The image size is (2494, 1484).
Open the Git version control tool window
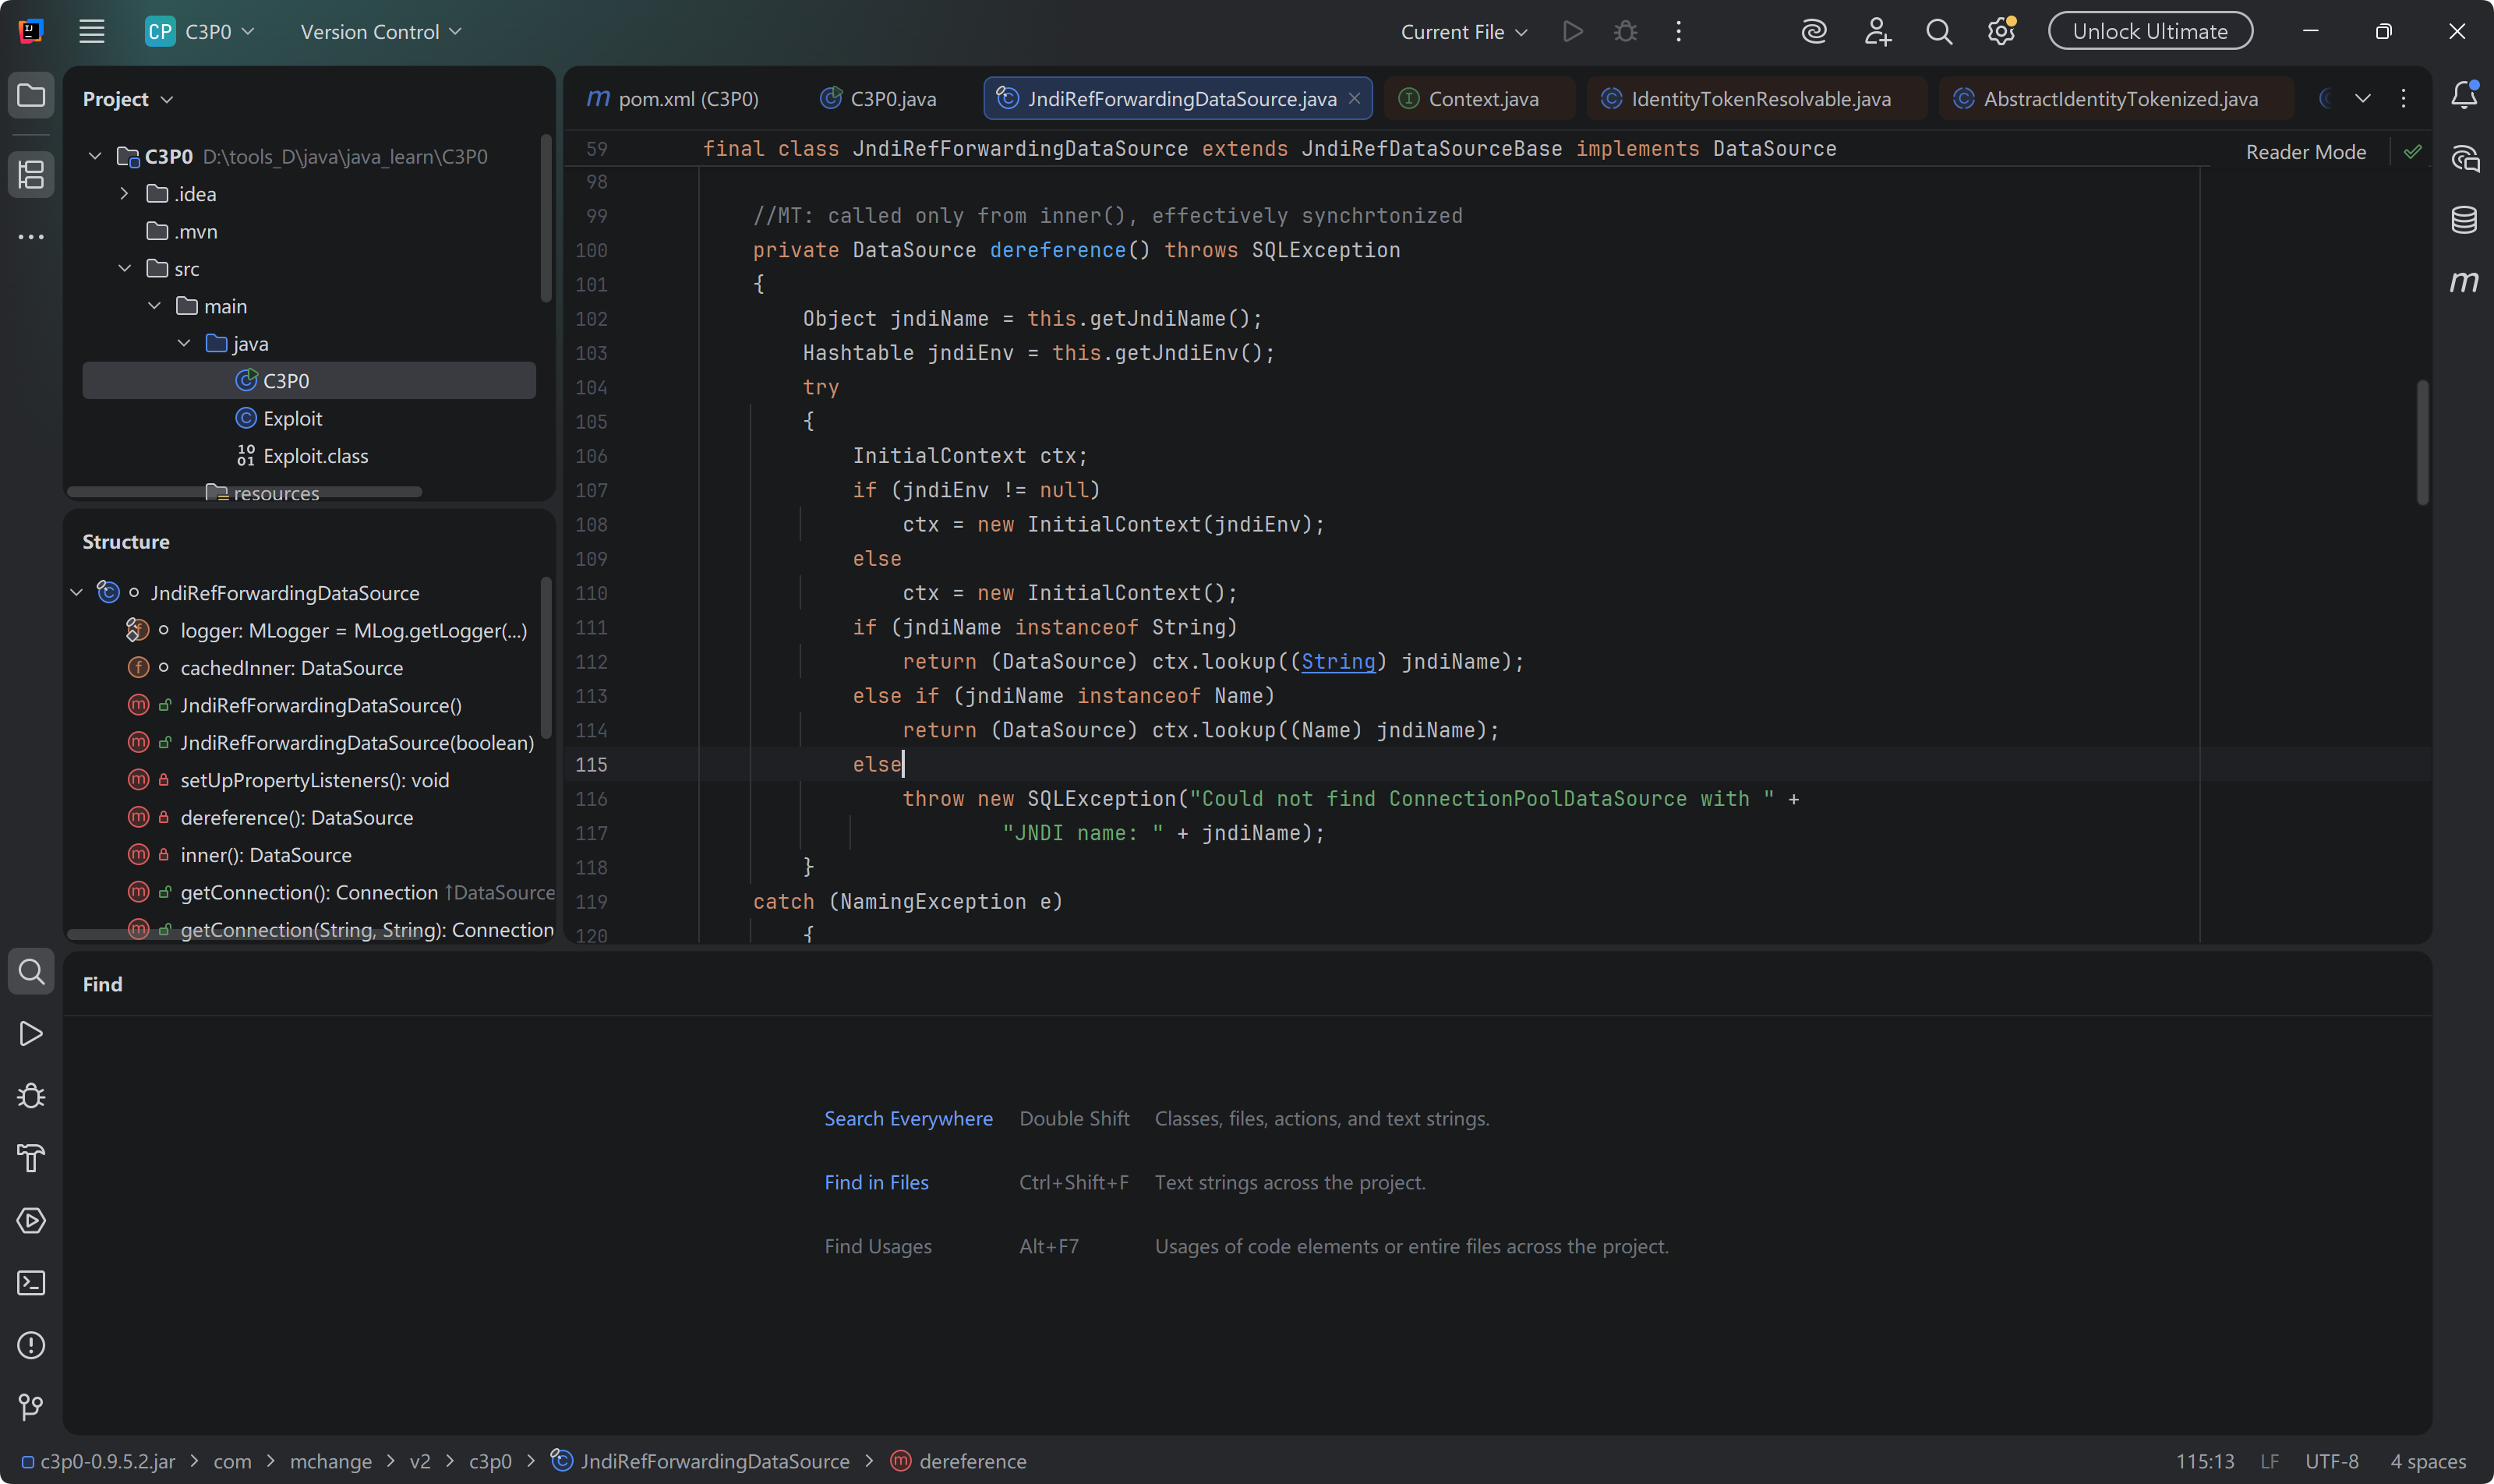click(31, 1407)
